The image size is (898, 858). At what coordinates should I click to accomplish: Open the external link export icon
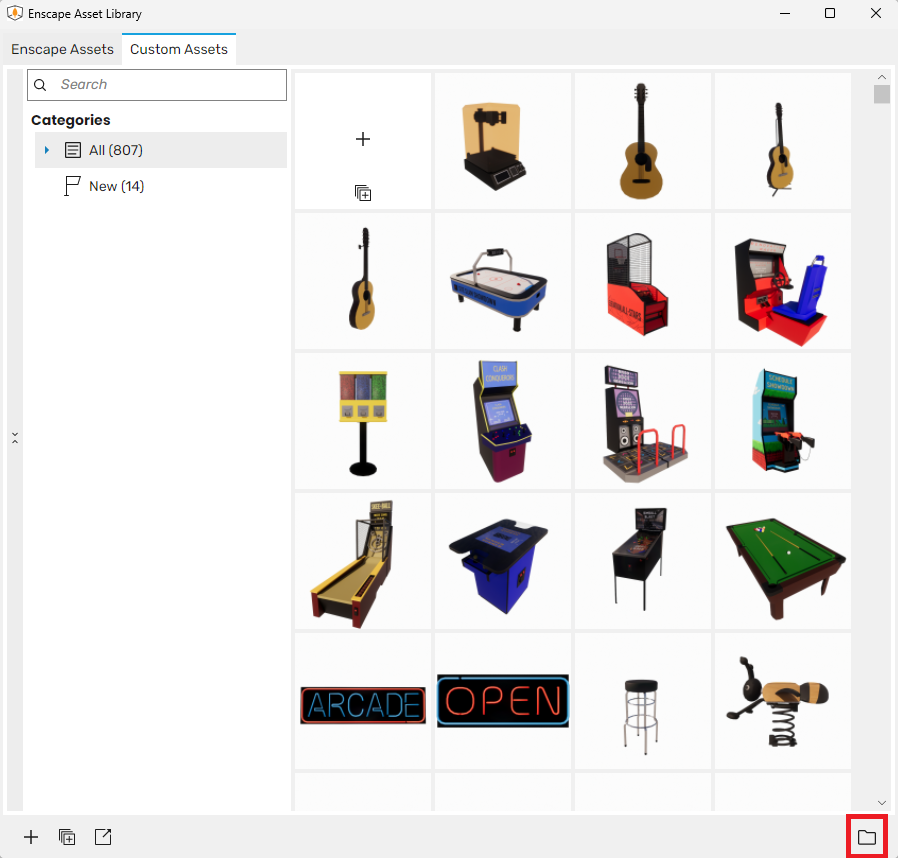[x=103, y=837]
